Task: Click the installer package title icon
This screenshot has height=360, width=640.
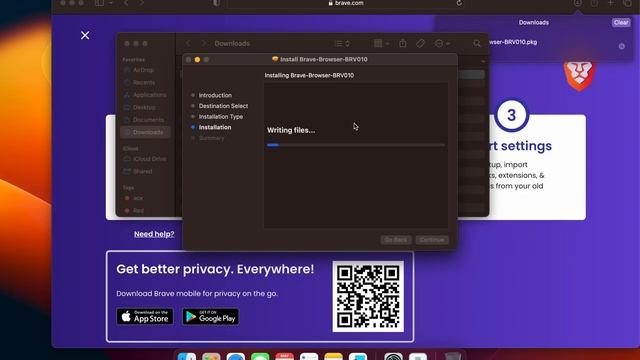Action: [275, 59]
